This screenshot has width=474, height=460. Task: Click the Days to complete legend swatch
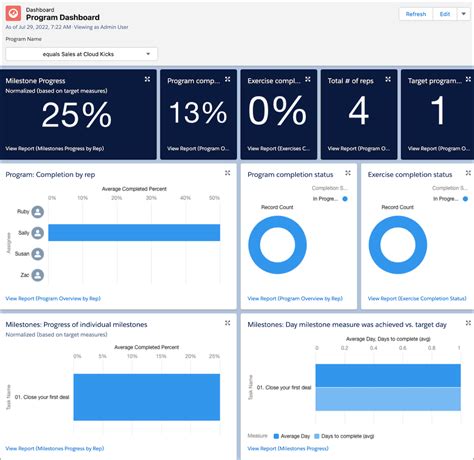click(x=317, y=436)
